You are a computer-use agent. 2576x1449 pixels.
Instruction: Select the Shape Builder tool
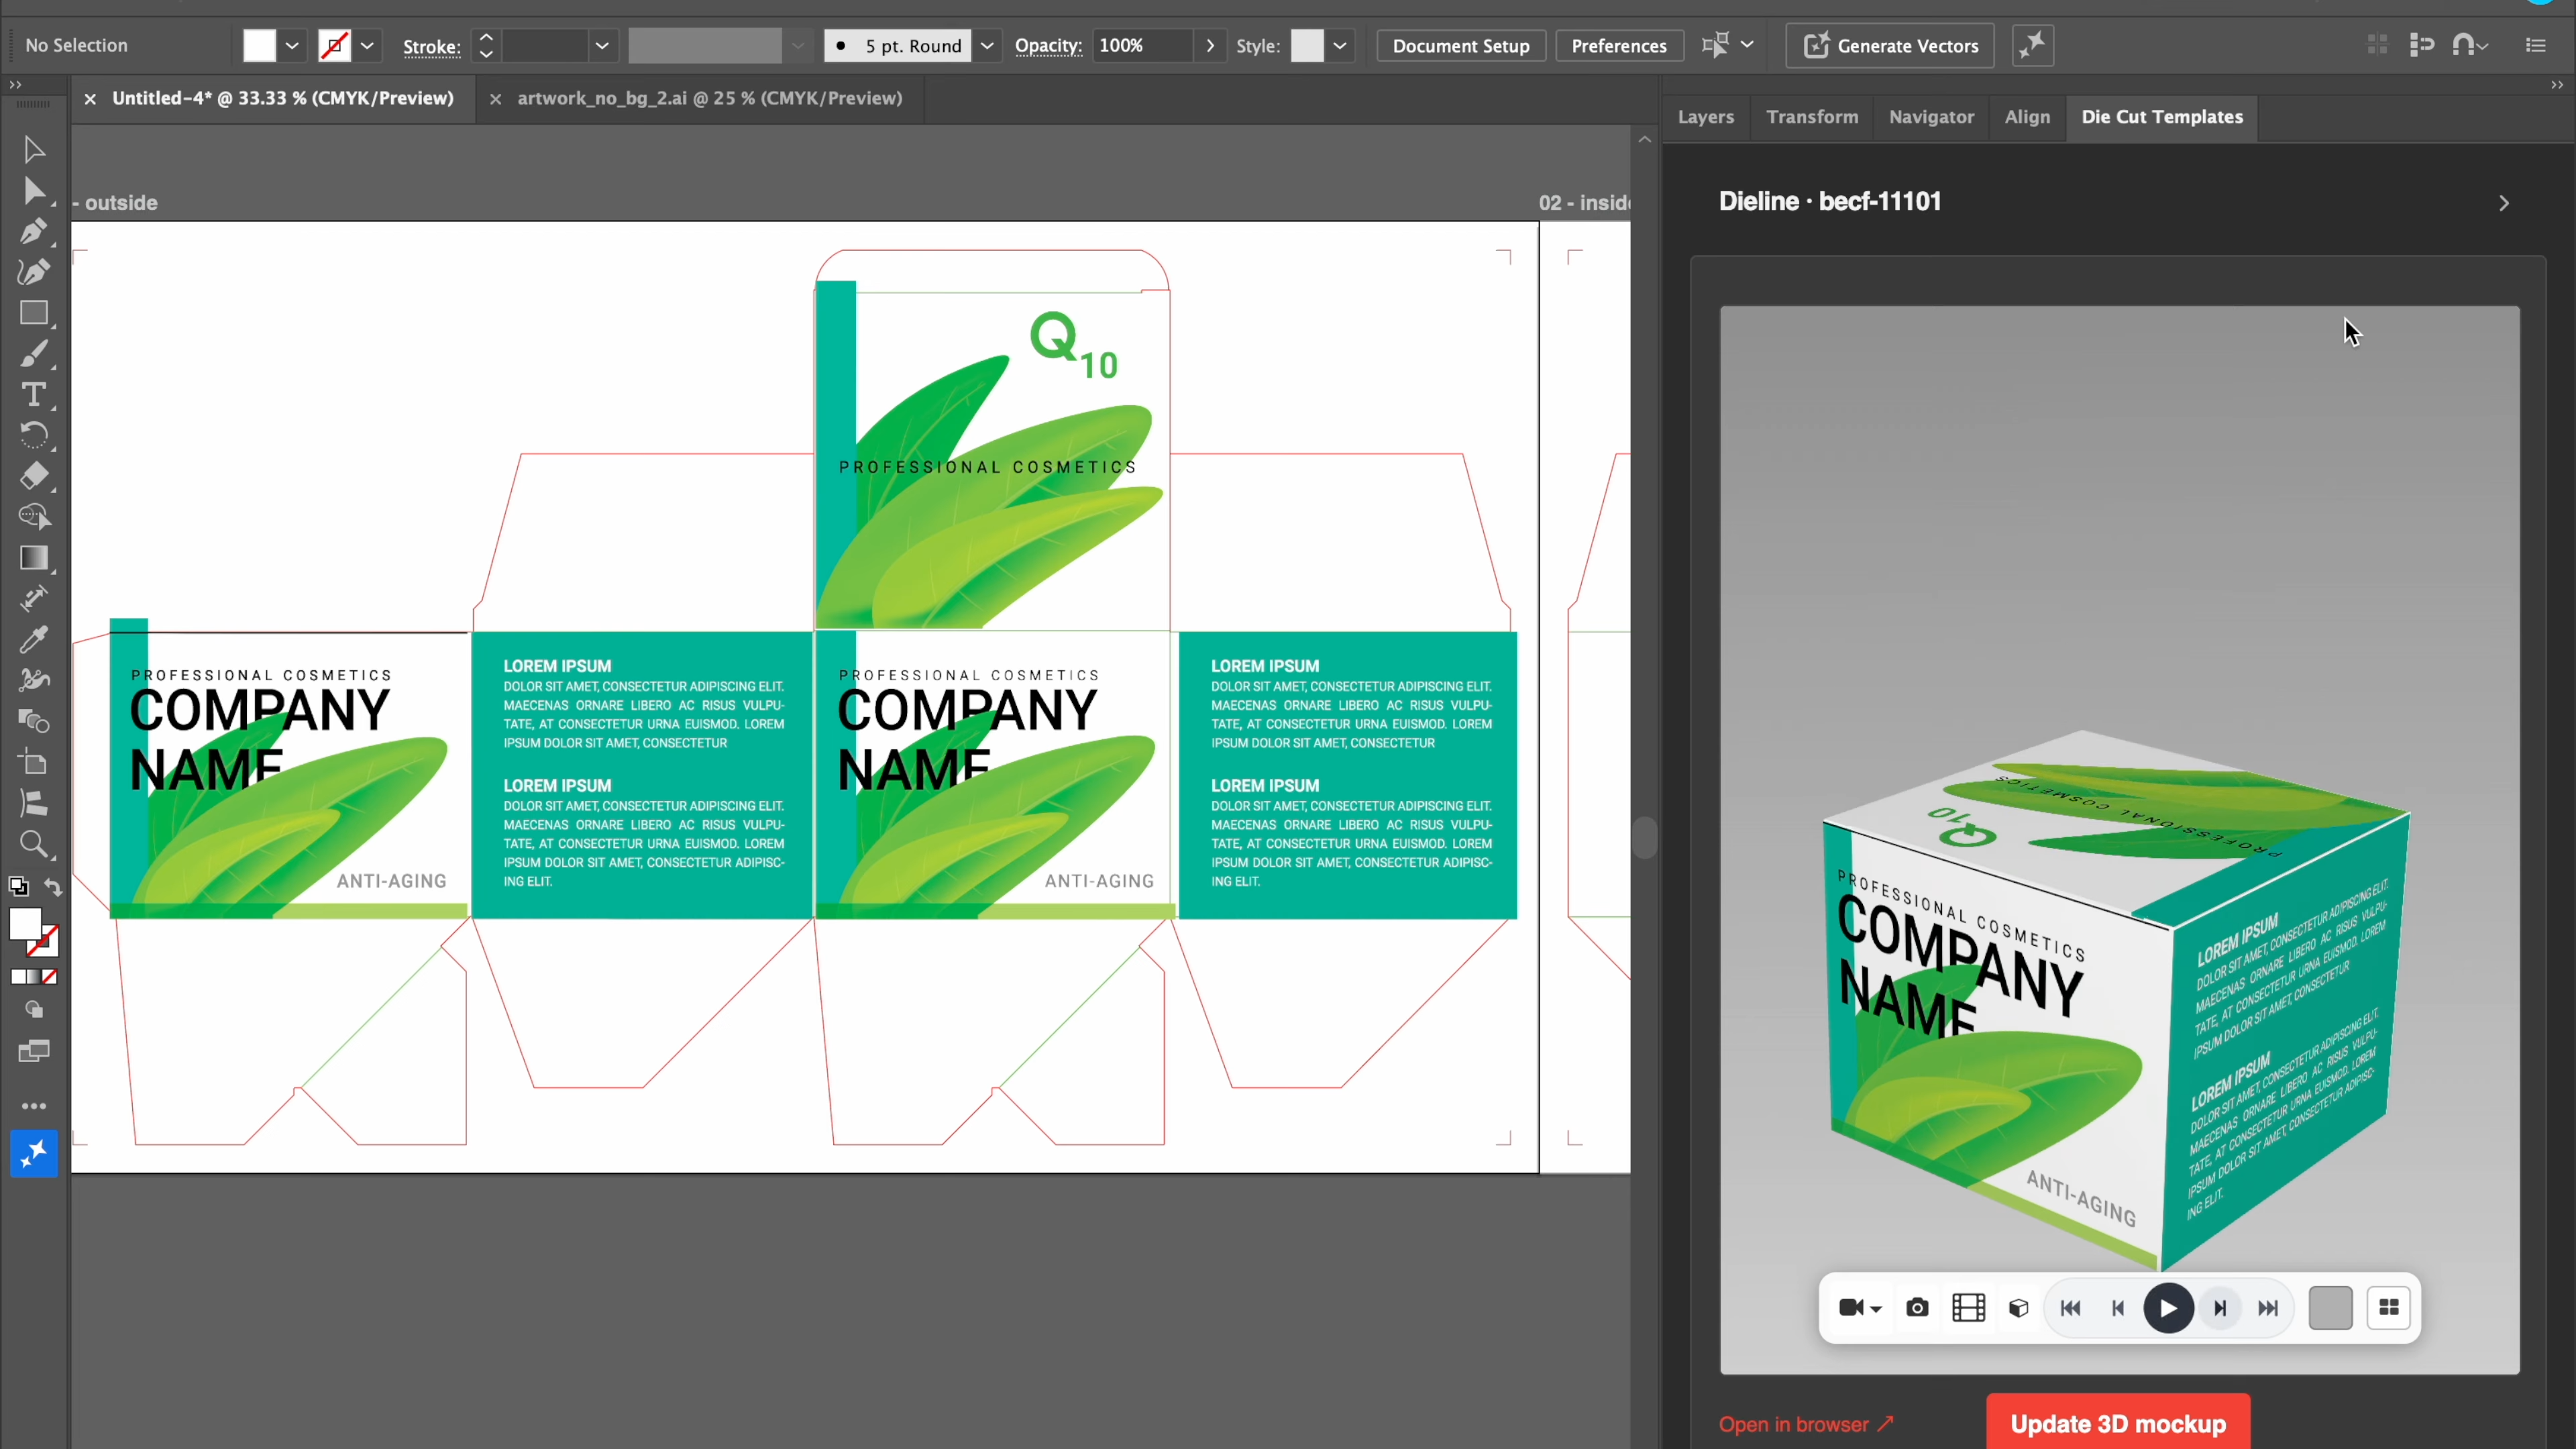(x=33, y=517)
